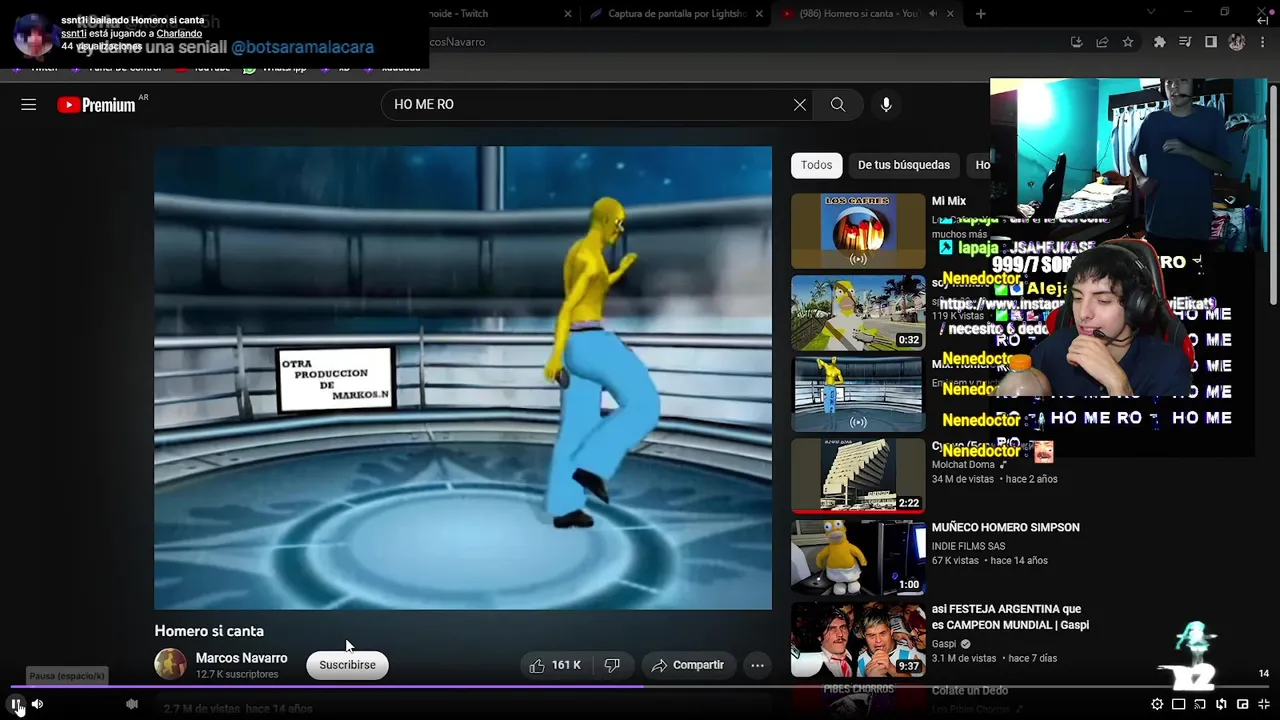Like the video with 161 K

(x=555, y=665)
